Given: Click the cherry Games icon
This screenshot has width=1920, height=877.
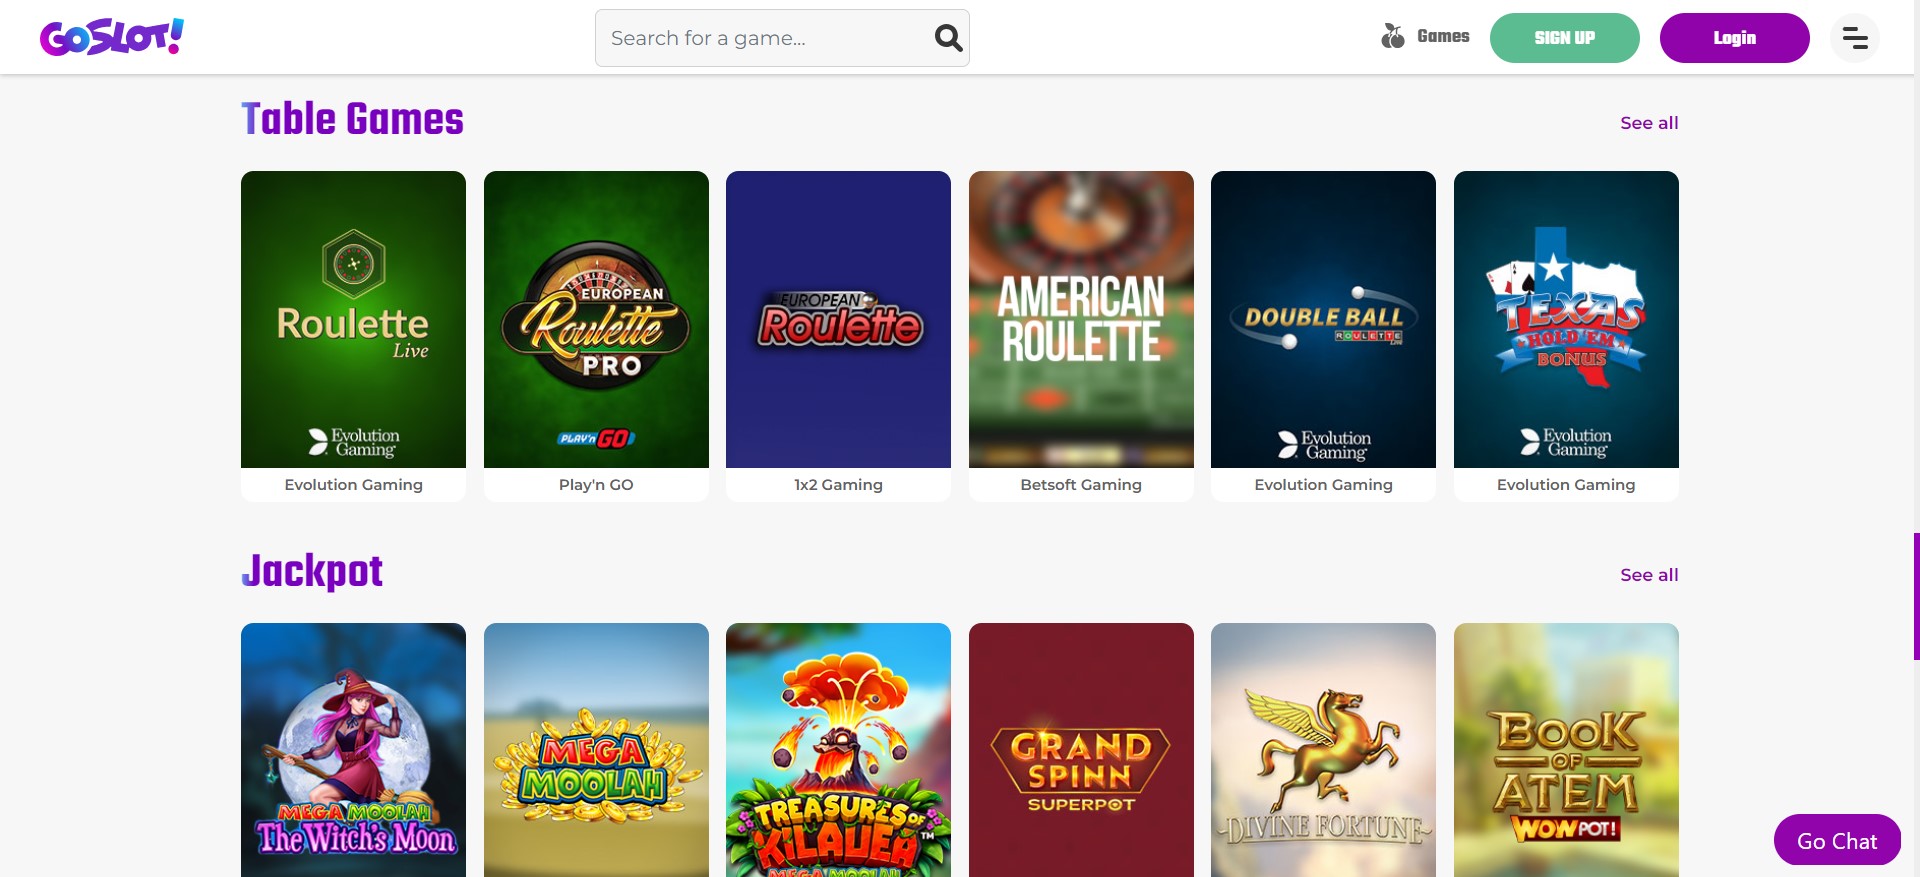Looking at the screenshot, I should [x=1392, y=37].
